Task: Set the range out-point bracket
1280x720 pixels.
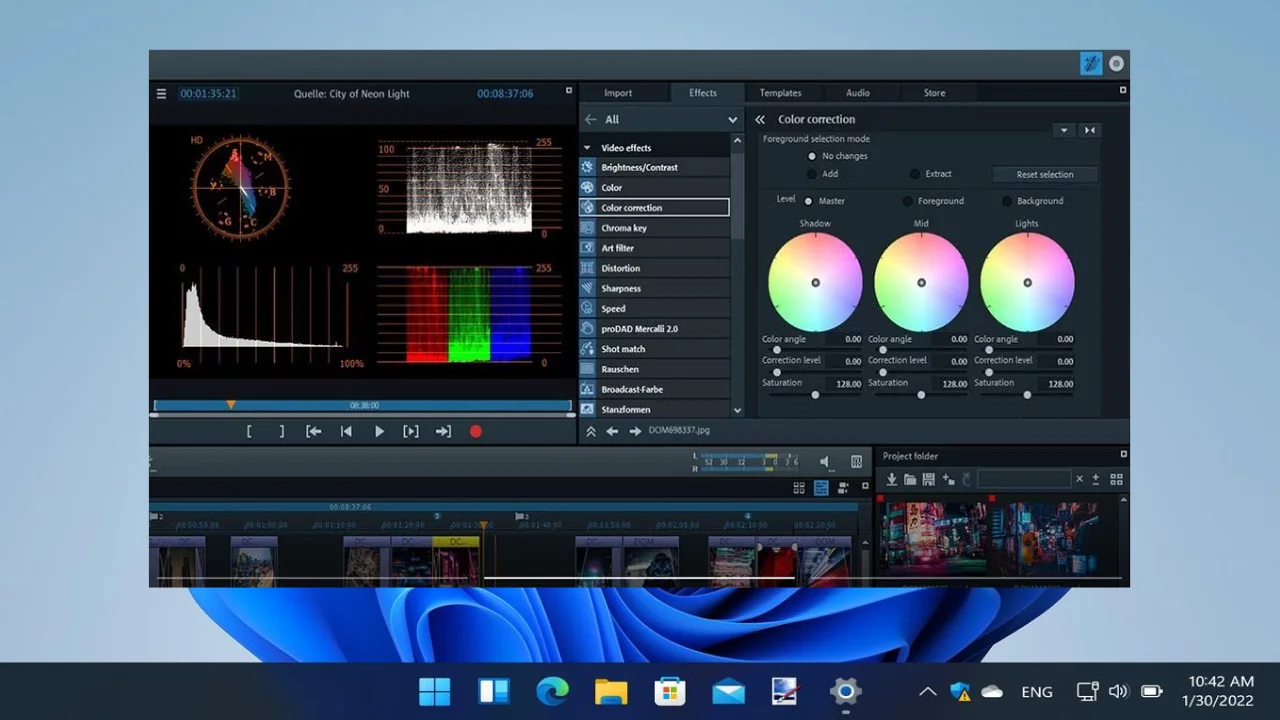Action: click(x=282, y=432)
